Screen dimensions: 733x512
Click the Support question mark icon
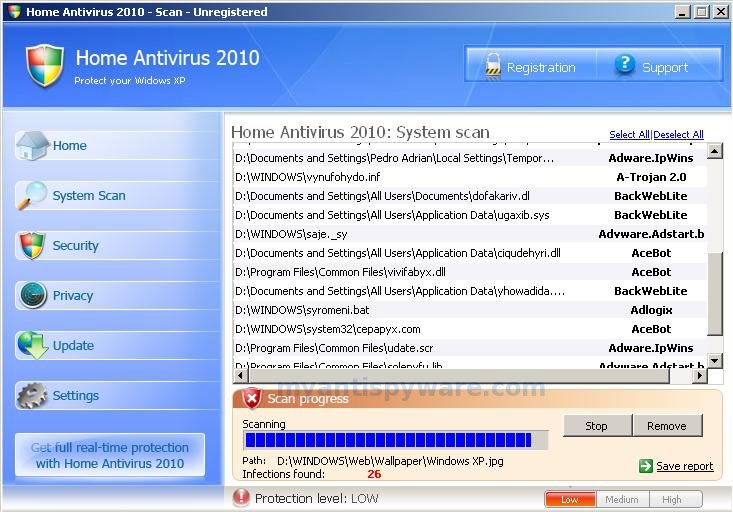tap(625, 65)
